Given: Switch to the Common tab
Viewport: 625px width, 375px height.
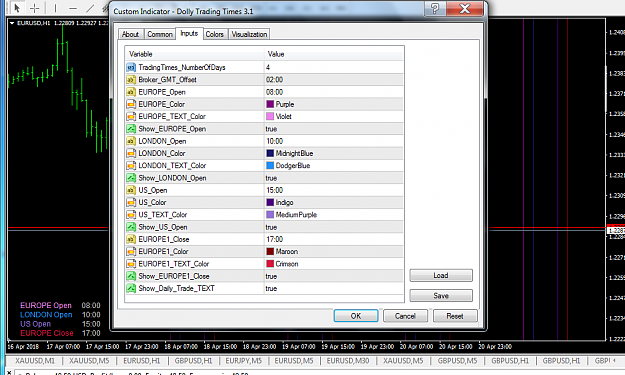Looking at the screenshot, I should (159, 34).
